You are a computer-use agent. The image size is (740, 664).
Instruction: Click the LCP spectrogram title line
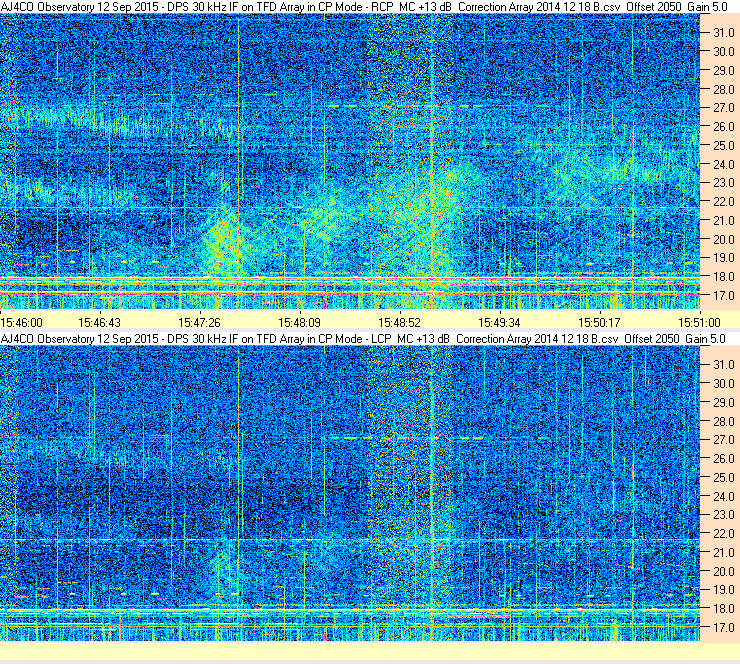pos(363,339)
